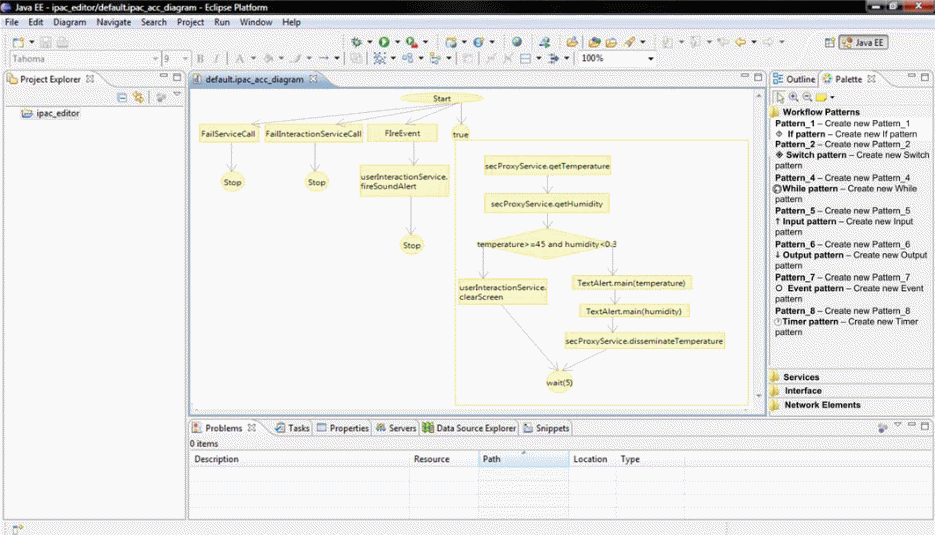Minimize the diagram editor pane
935x535 pixels.
point(745,76)
